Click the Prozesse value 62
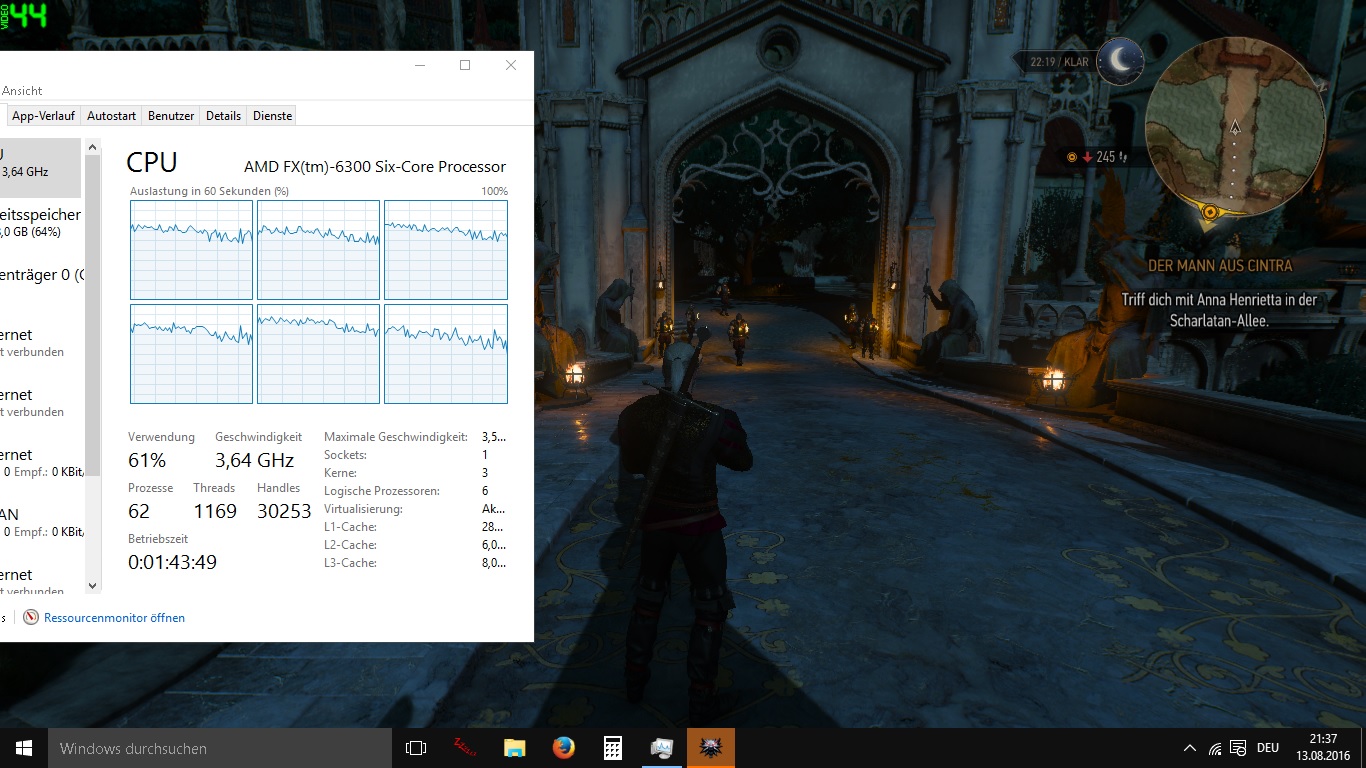The image size is (1366, 768). (139, 511)
